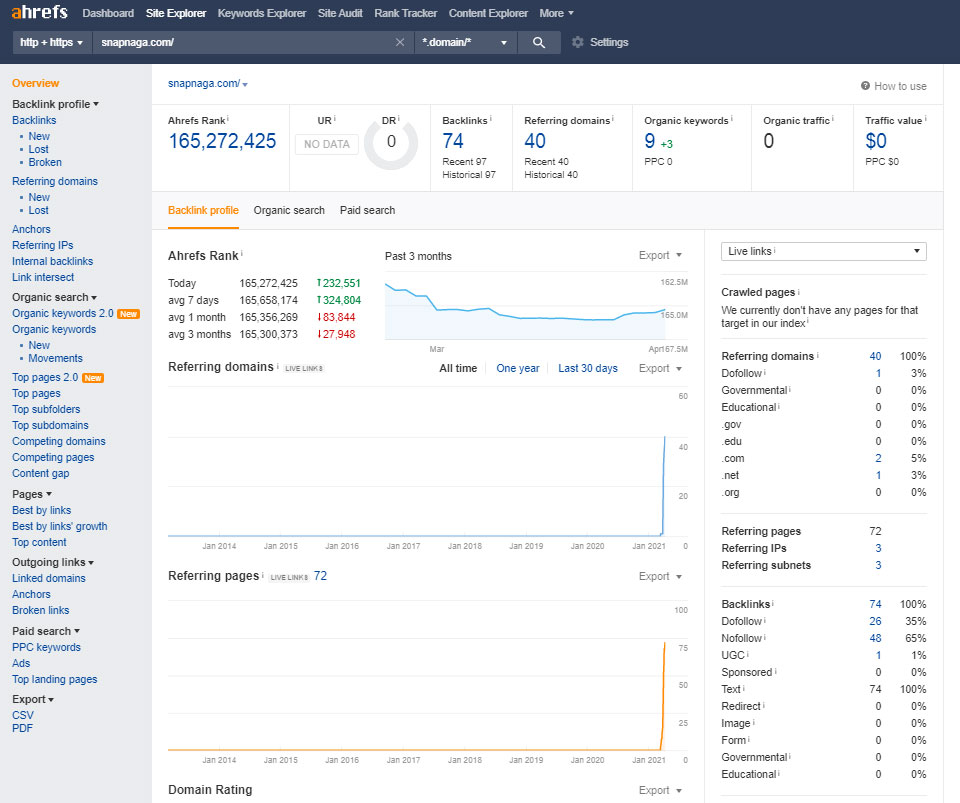960x803 pixels.
Task: Open the Anchors link under Backlink profile
Action: pyautogui.click(x=31, y=230)
